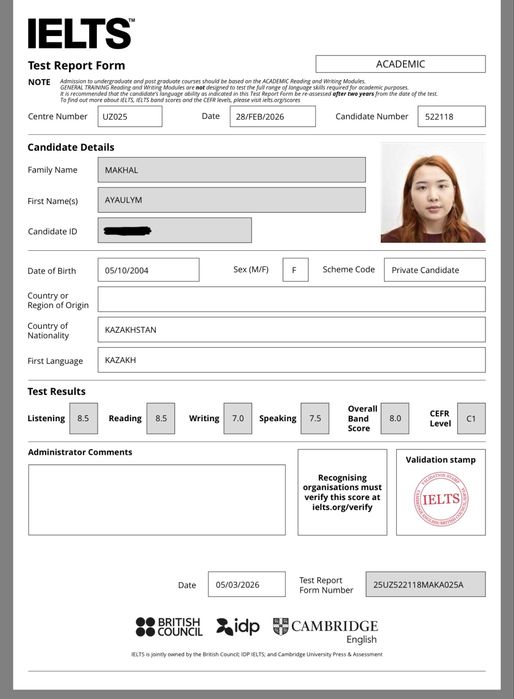Click the Country of Nationality field KAZAKHSTAN

tap(292, 330)
